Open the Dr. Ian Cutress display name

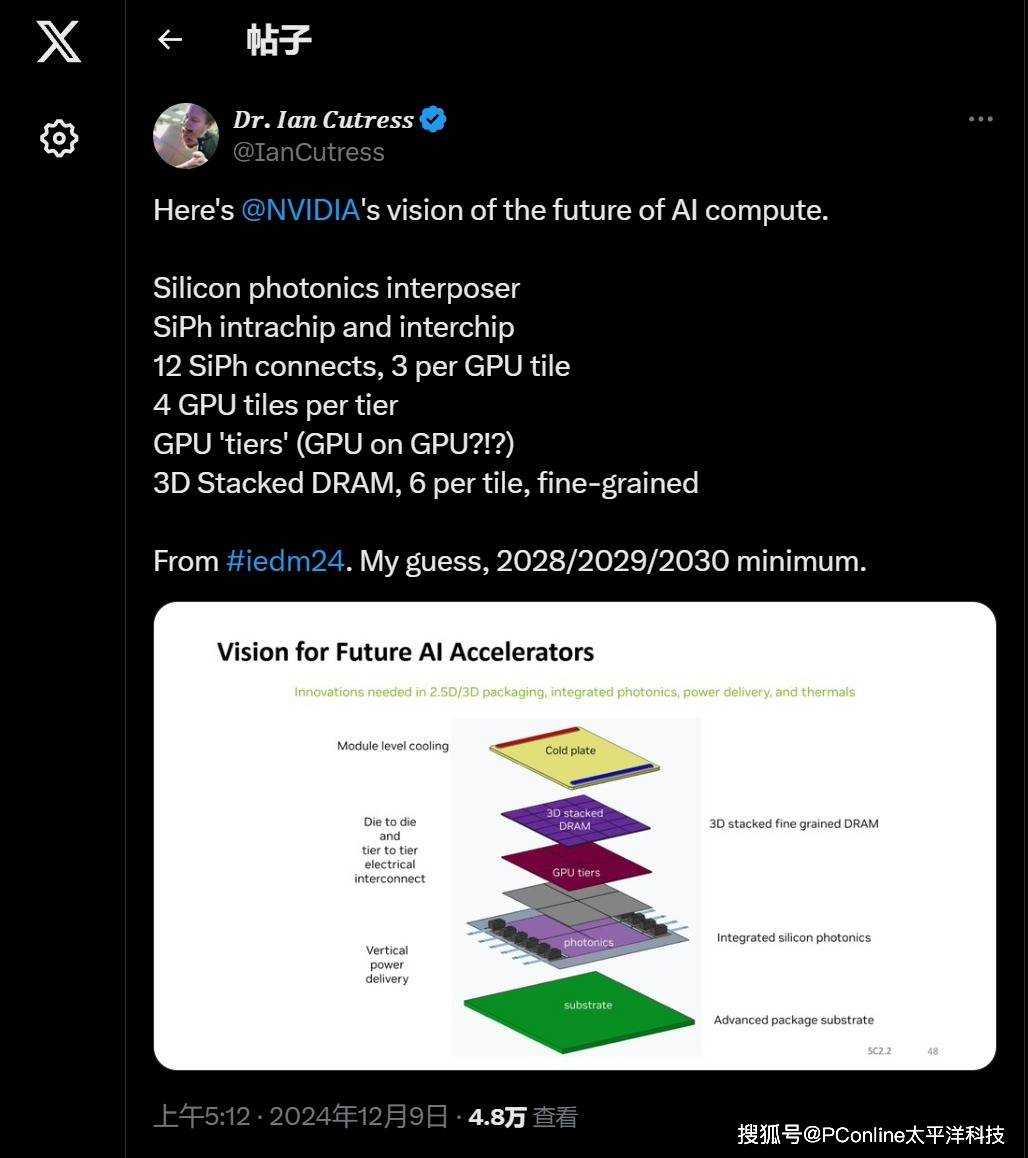tap(323, 120)
